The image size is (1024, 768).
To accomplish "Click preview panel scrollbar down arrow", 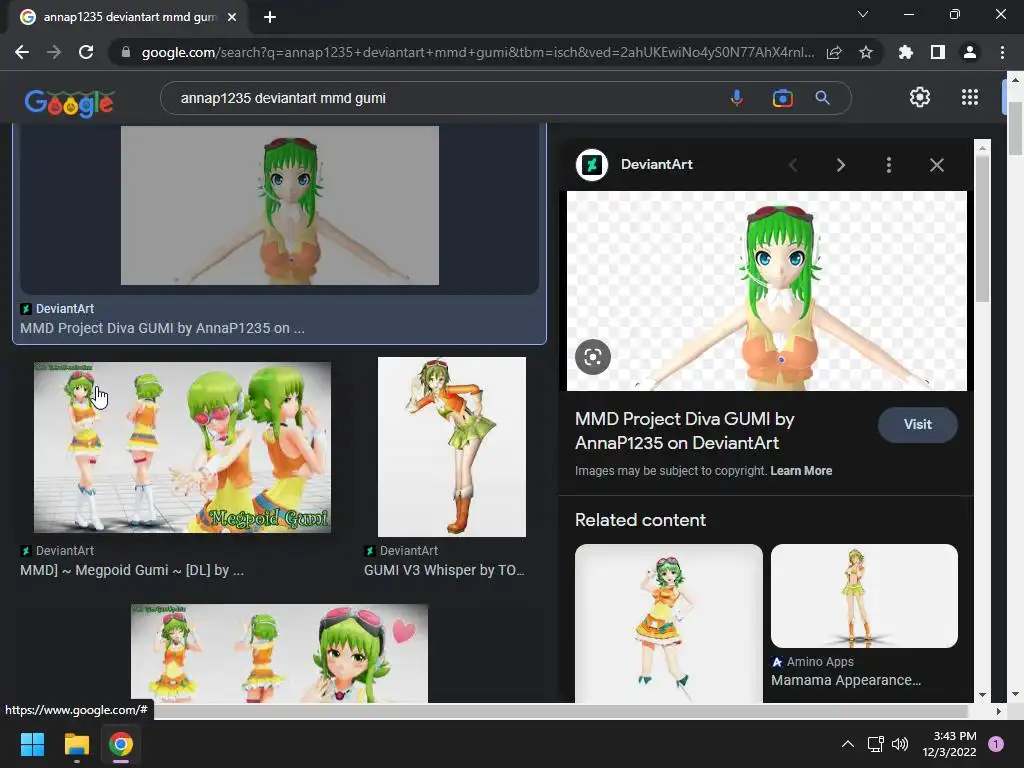I will tap(982, 695).
